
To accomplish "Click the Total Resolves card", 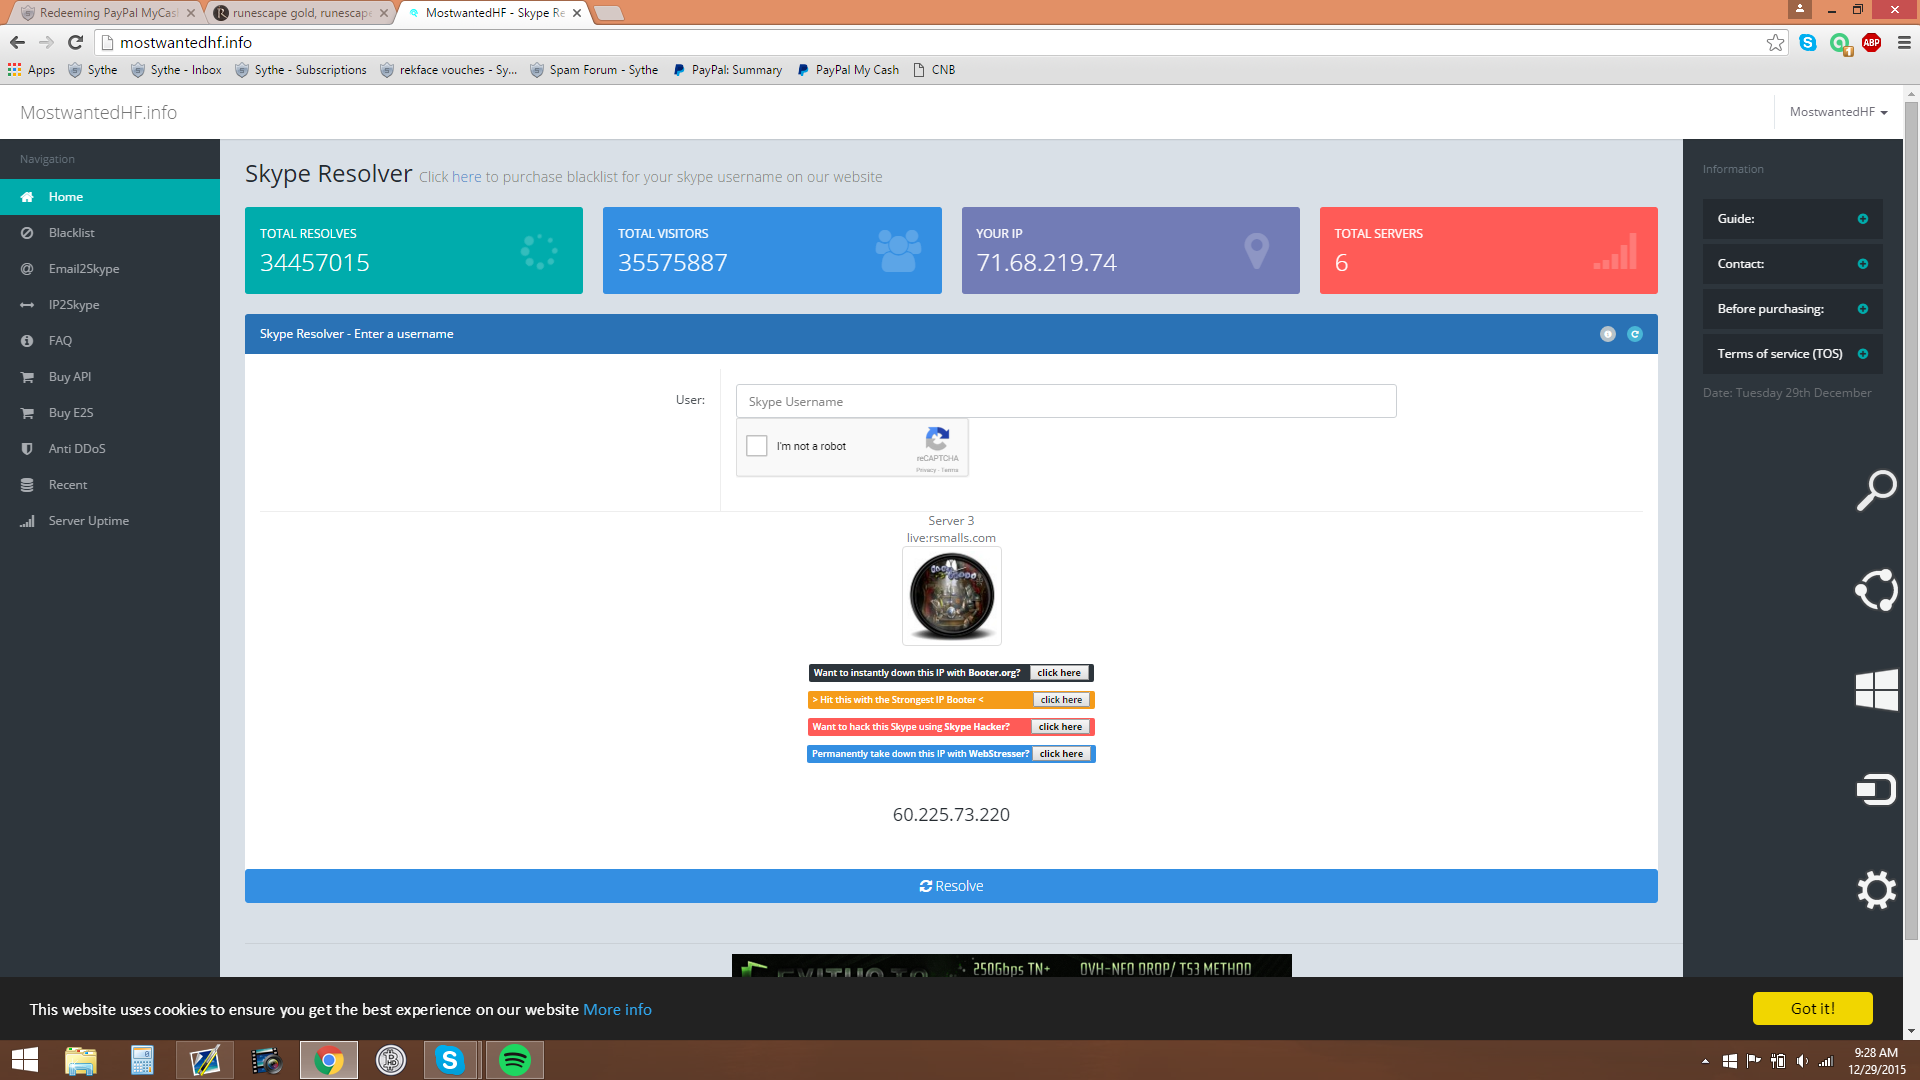I will 414,250.
